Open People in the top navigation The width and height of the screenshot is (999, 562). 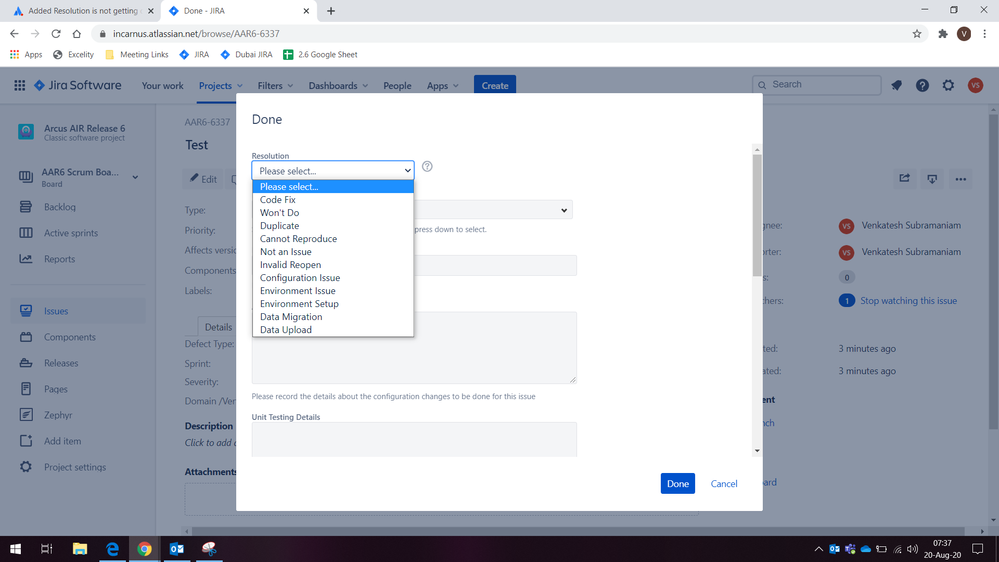pos(397,85)
